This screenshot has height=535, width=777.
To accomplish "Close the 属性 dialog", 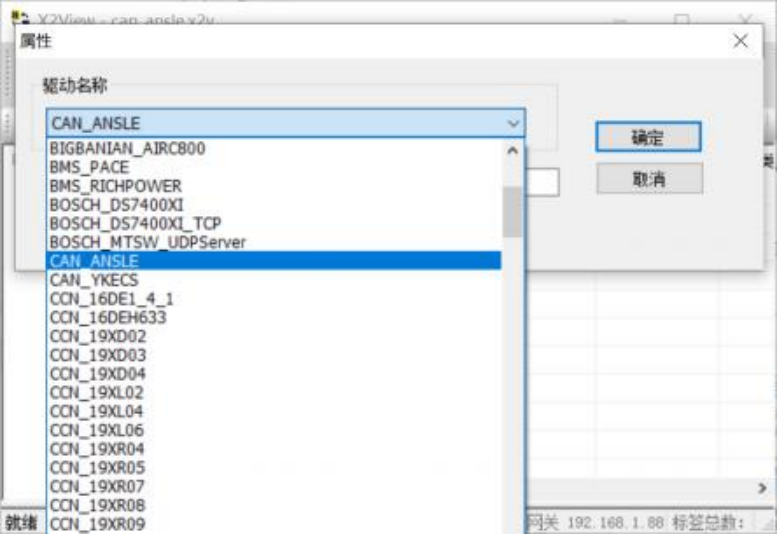I will point(740,41).
